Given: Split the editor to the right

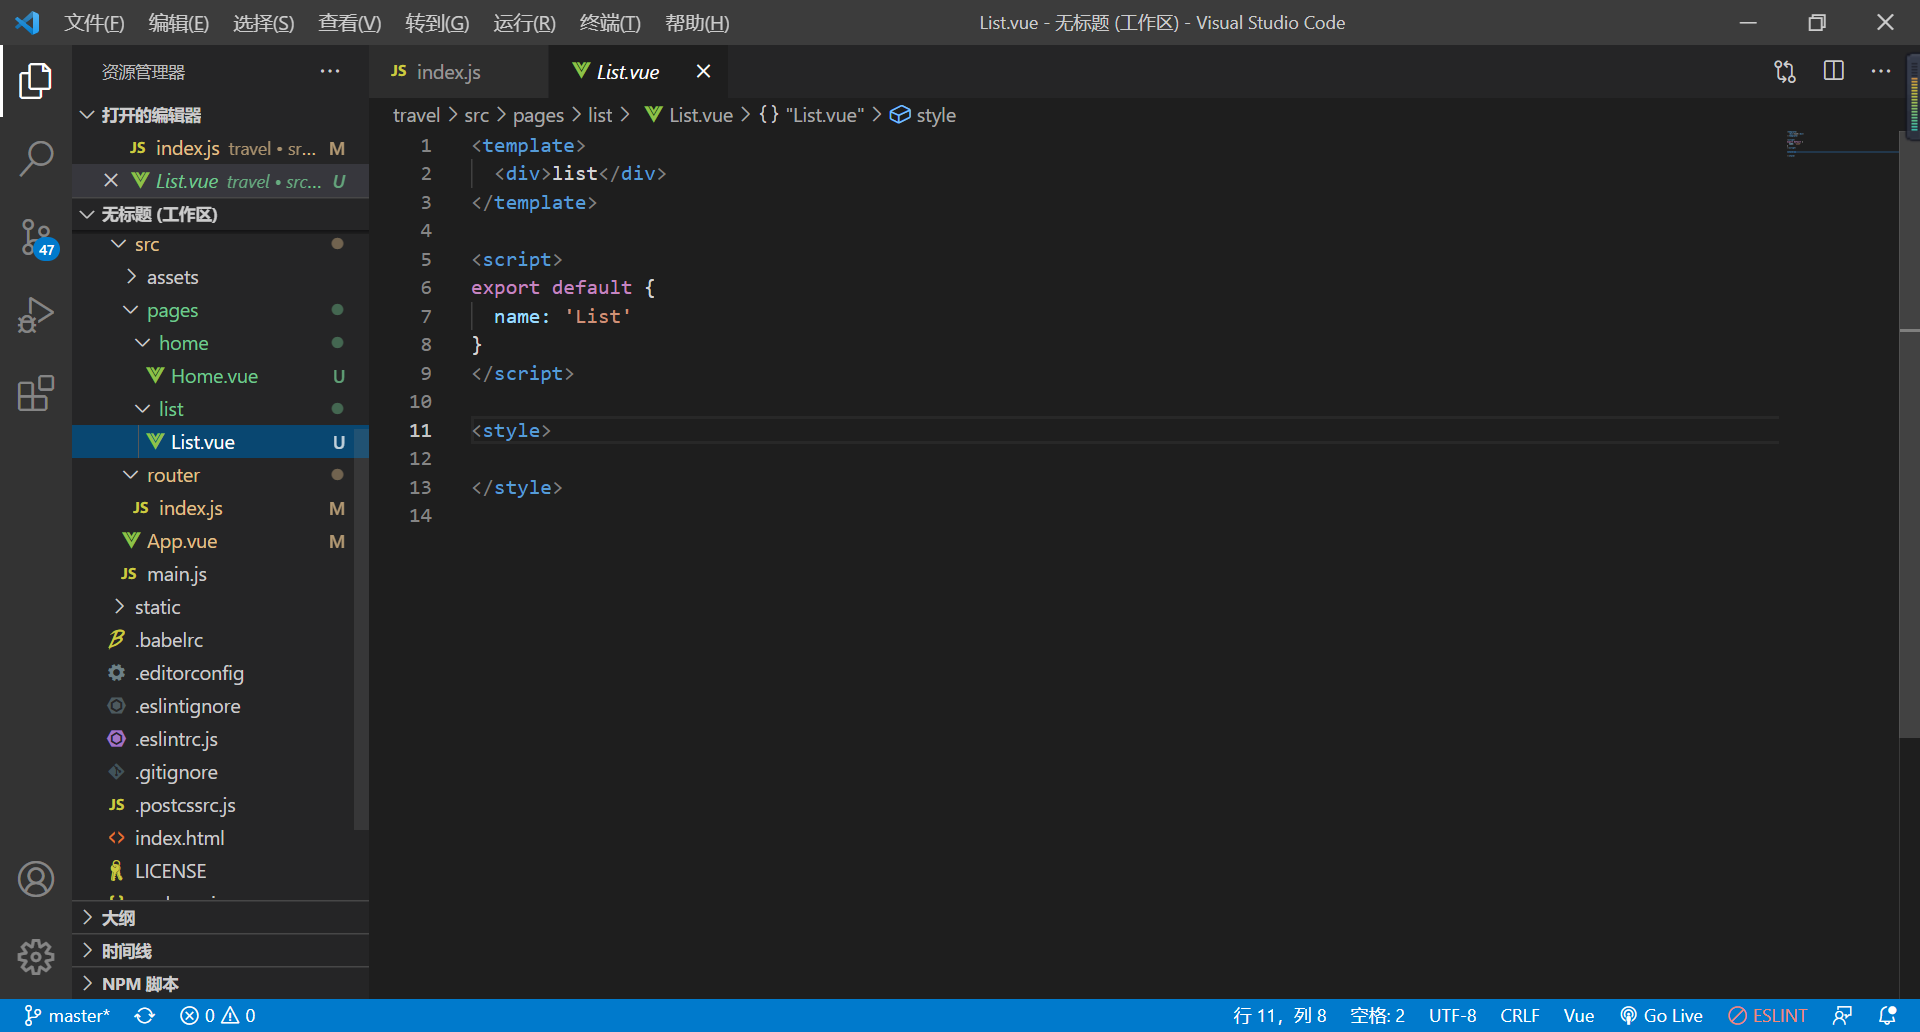Looking at the screenshot, I should (x=1834, y=71).
